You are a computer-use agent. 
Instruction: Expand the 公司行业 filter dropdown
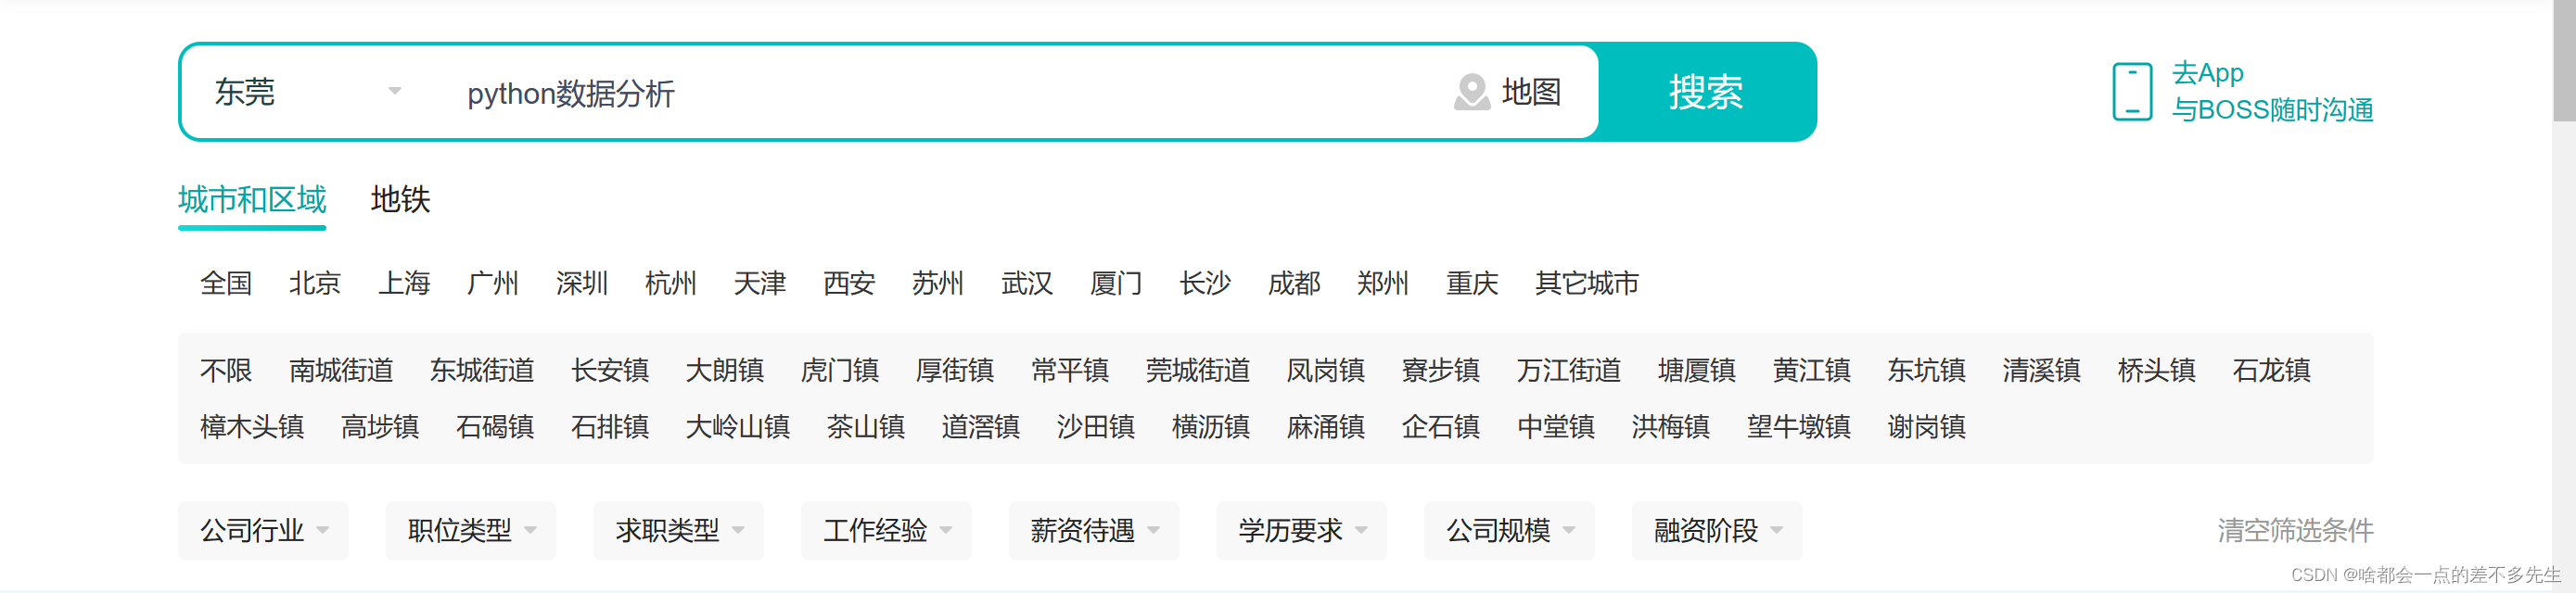264,530
